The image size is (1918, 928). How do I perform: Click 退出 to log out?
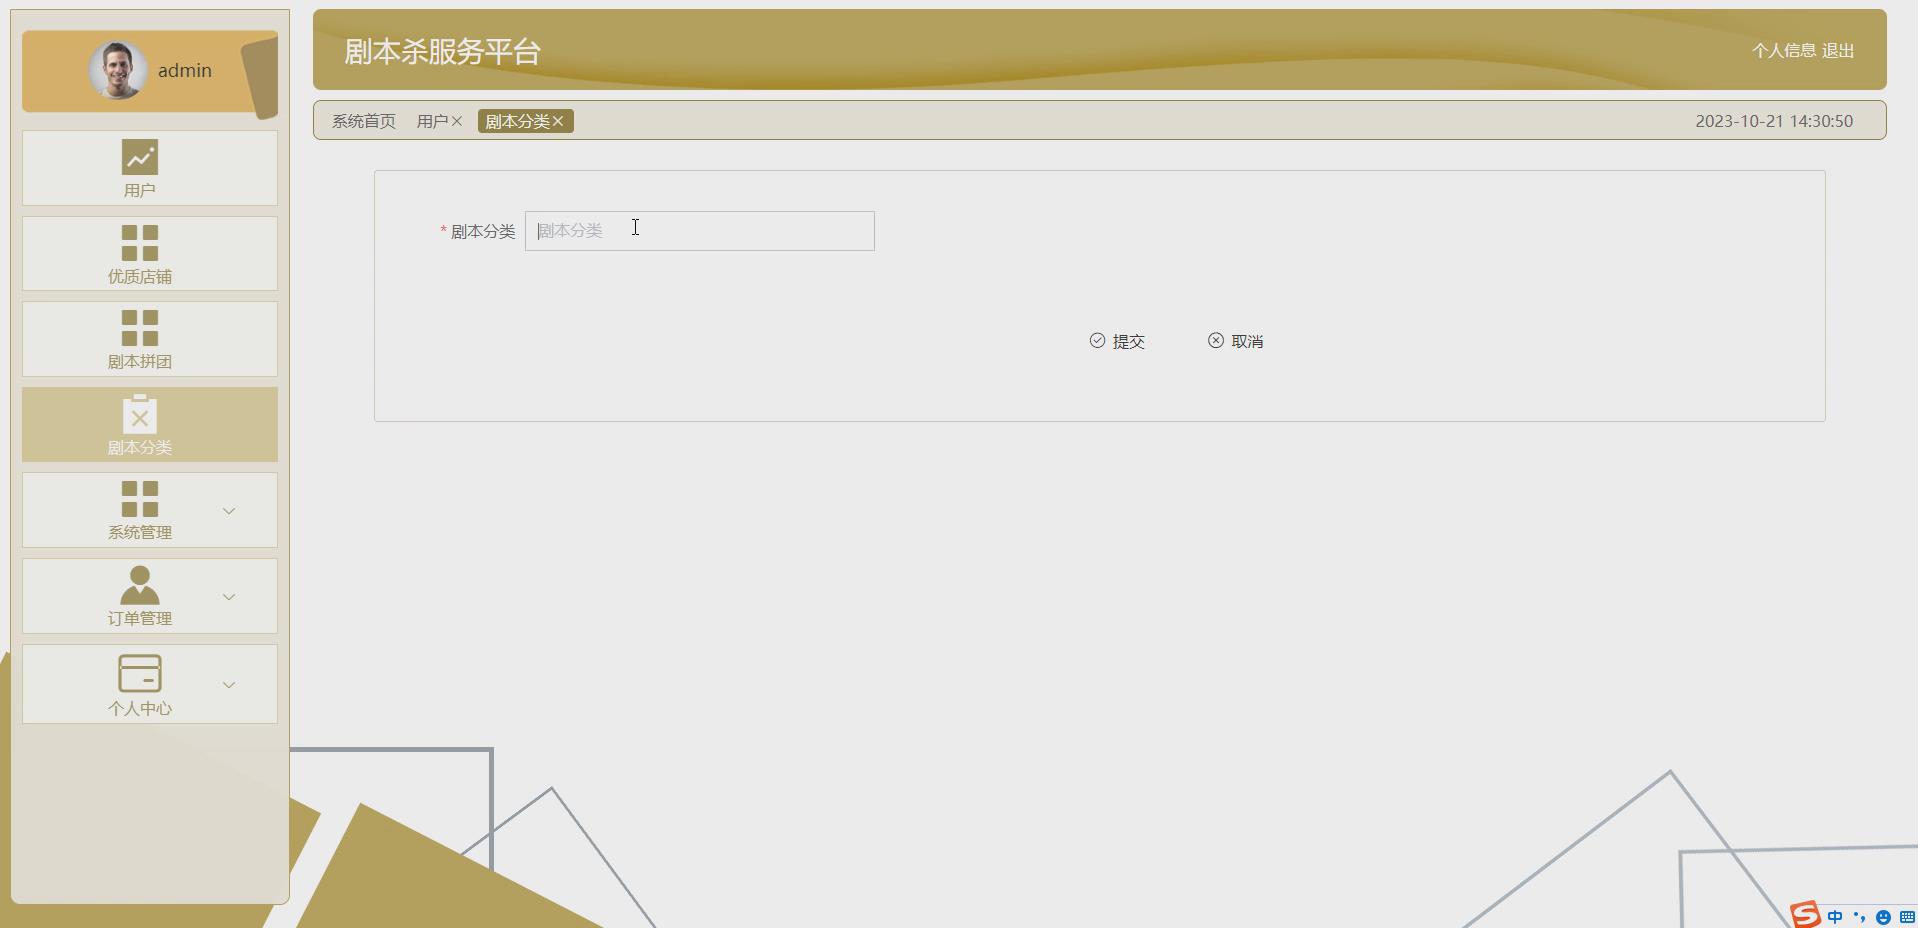click(1838, 50)
